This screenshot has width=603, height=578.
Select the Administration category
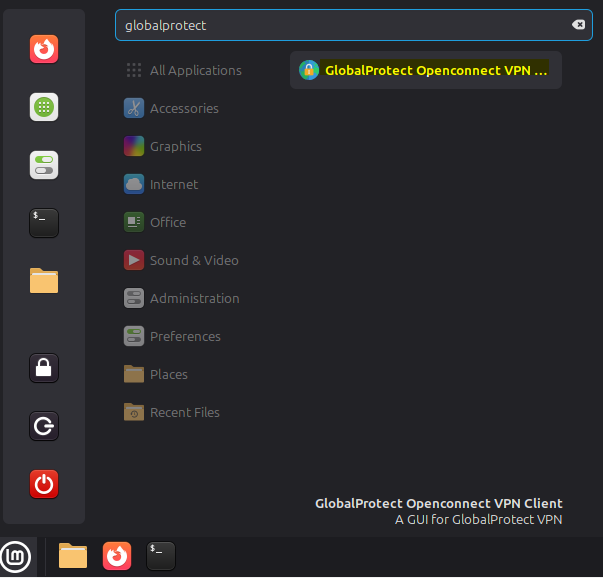[194, 298]
